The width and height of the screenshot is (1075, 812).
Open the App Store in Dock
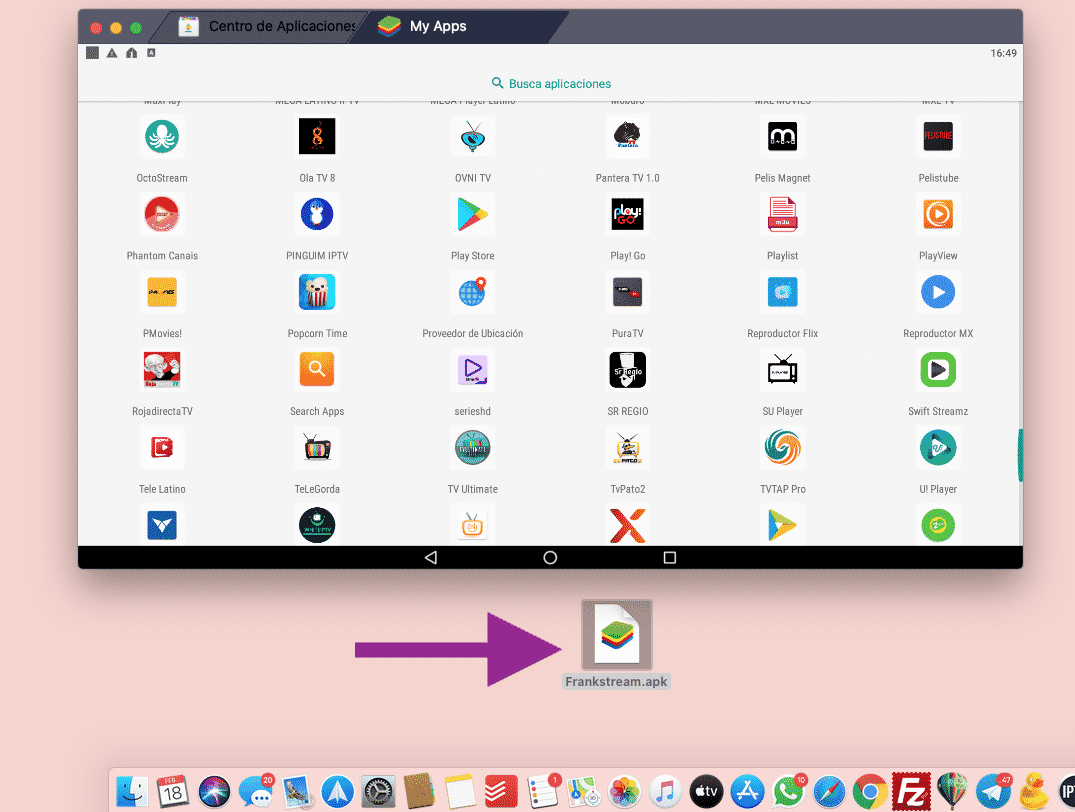click(x=747, y=792)
